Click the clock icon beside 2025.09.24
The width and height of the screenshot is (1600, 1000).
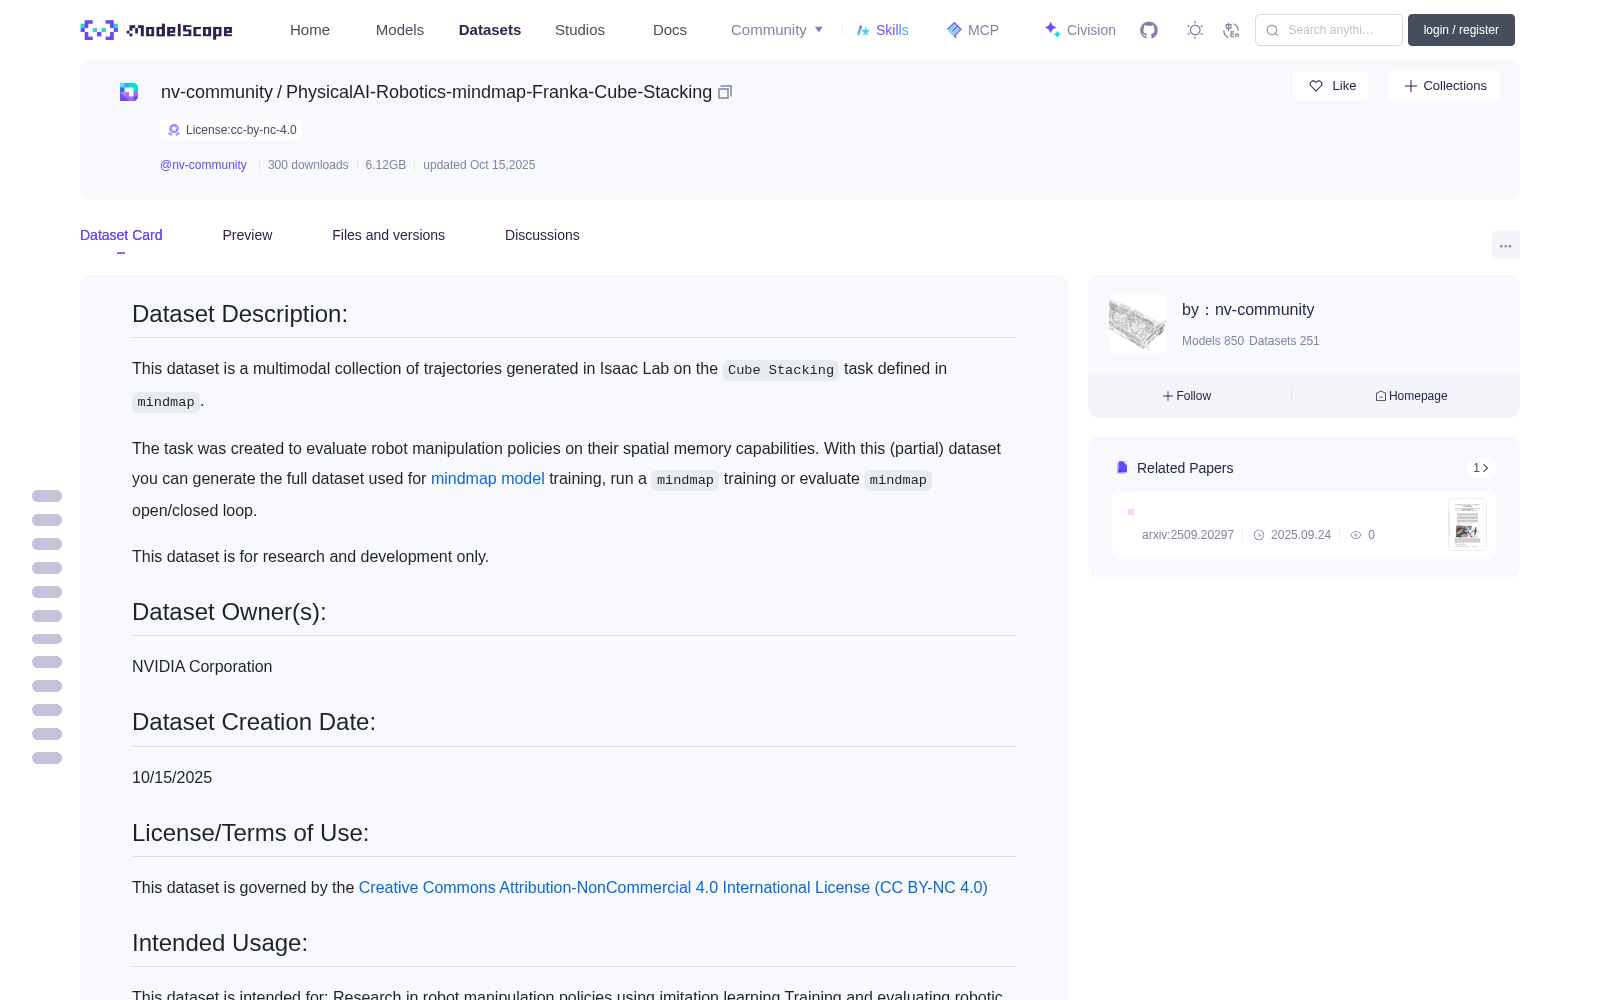pos(1259,535)
